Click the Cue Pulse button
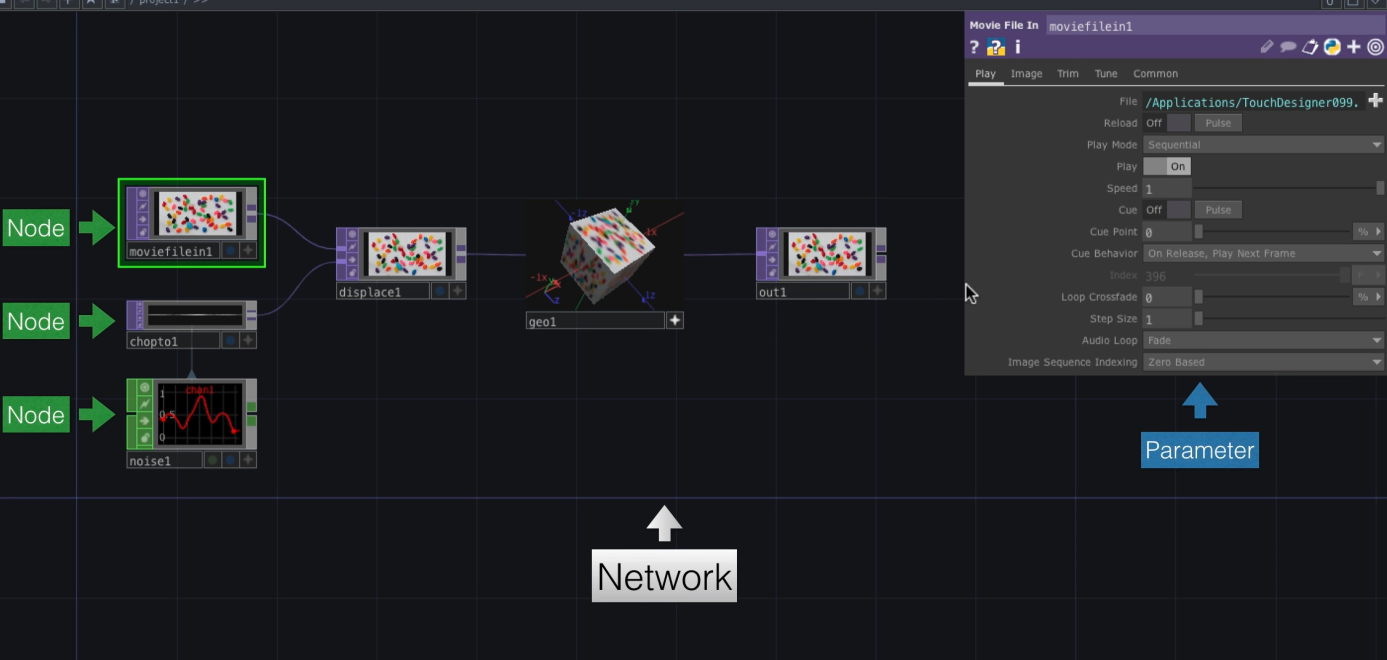The image size is (1387, 660). 1218,210
